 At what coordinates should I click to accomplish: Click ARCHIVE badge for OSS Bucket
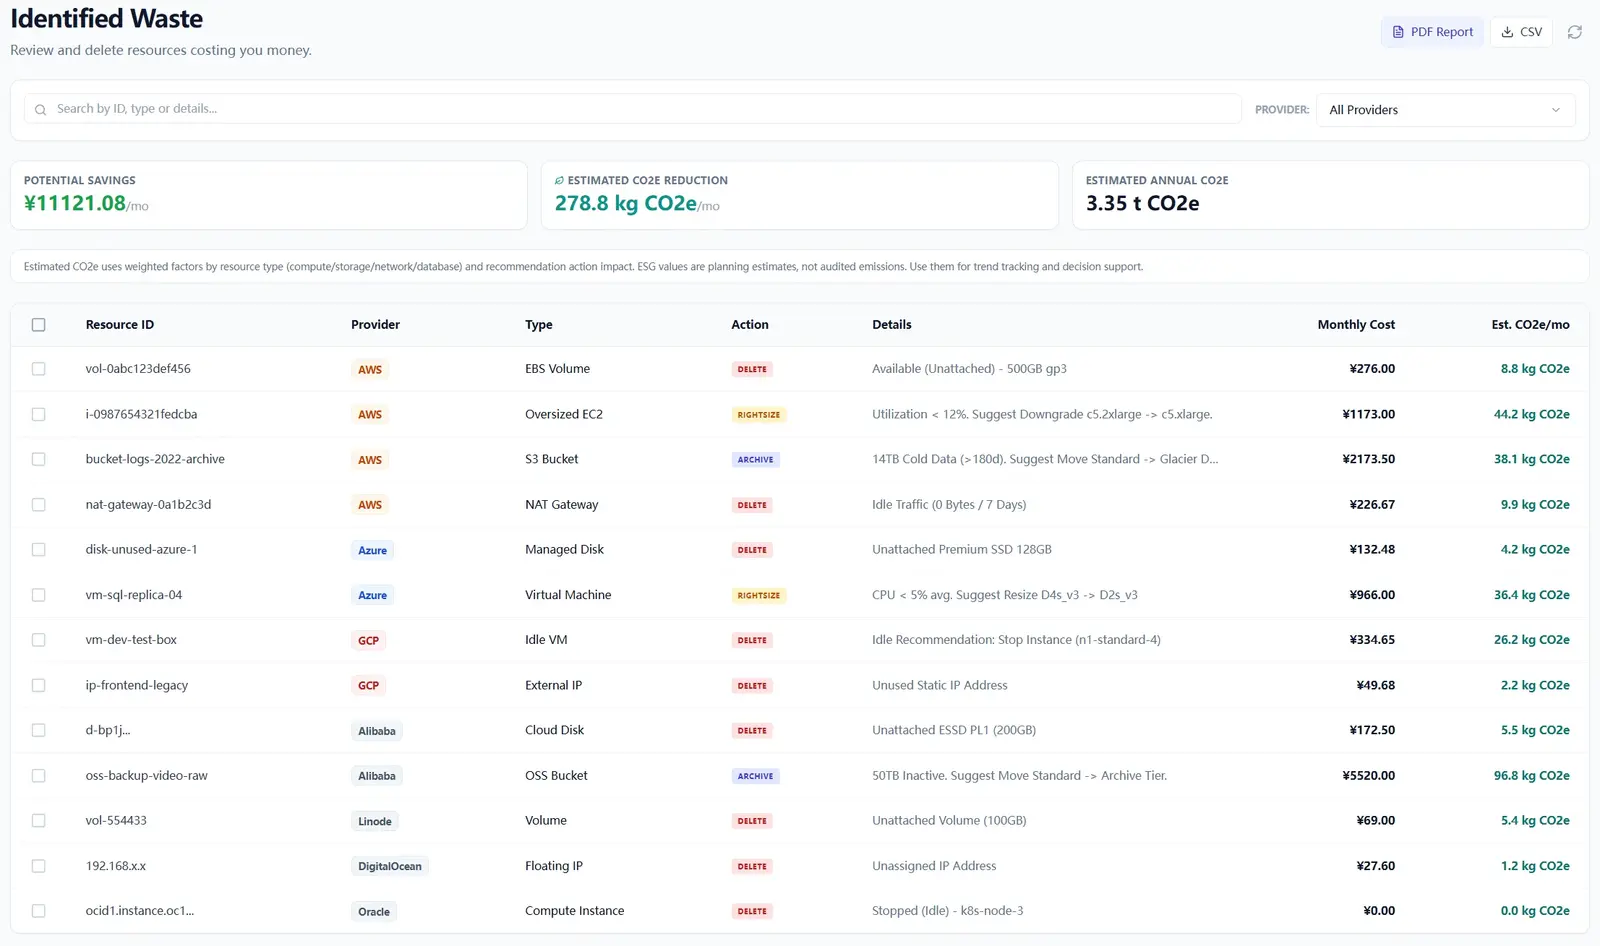coord(755,776)
